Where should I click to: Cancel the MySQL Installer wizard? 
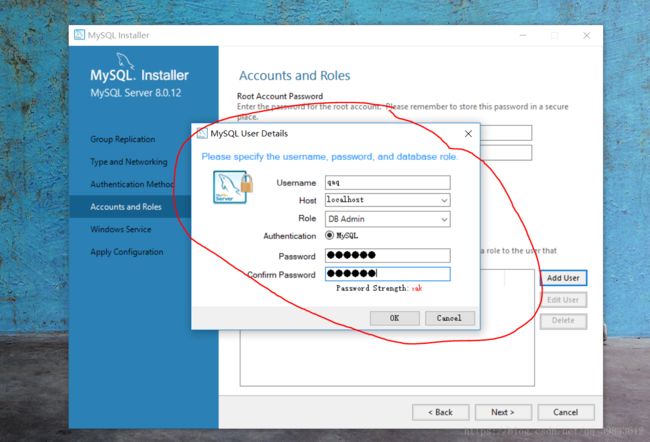pos(566,412)
